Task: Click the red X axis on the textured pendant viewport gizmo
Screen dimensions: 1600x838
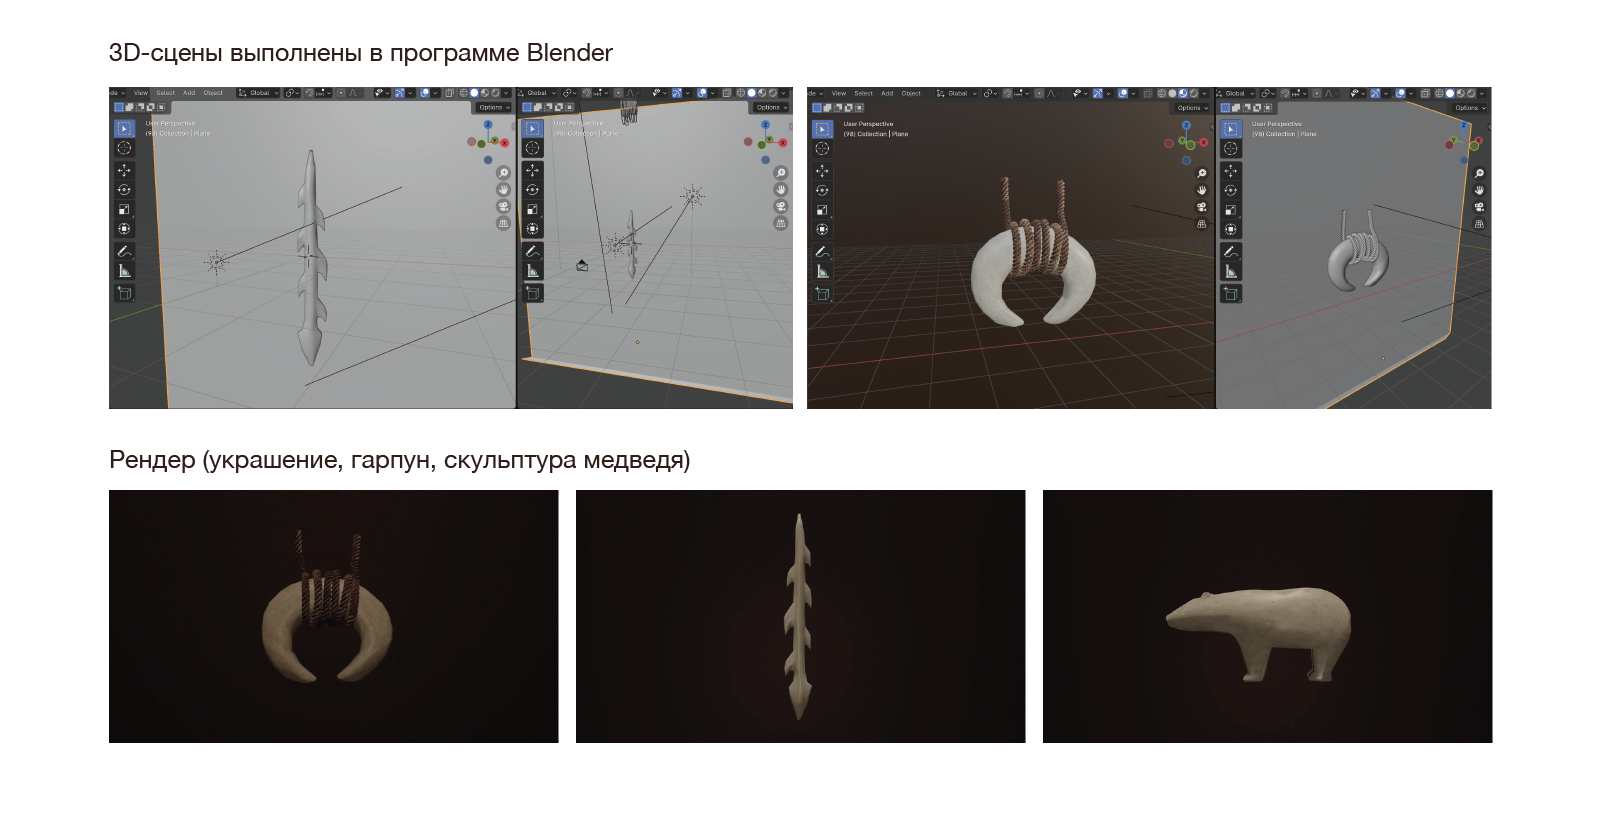Action: tap(1203, 142)
